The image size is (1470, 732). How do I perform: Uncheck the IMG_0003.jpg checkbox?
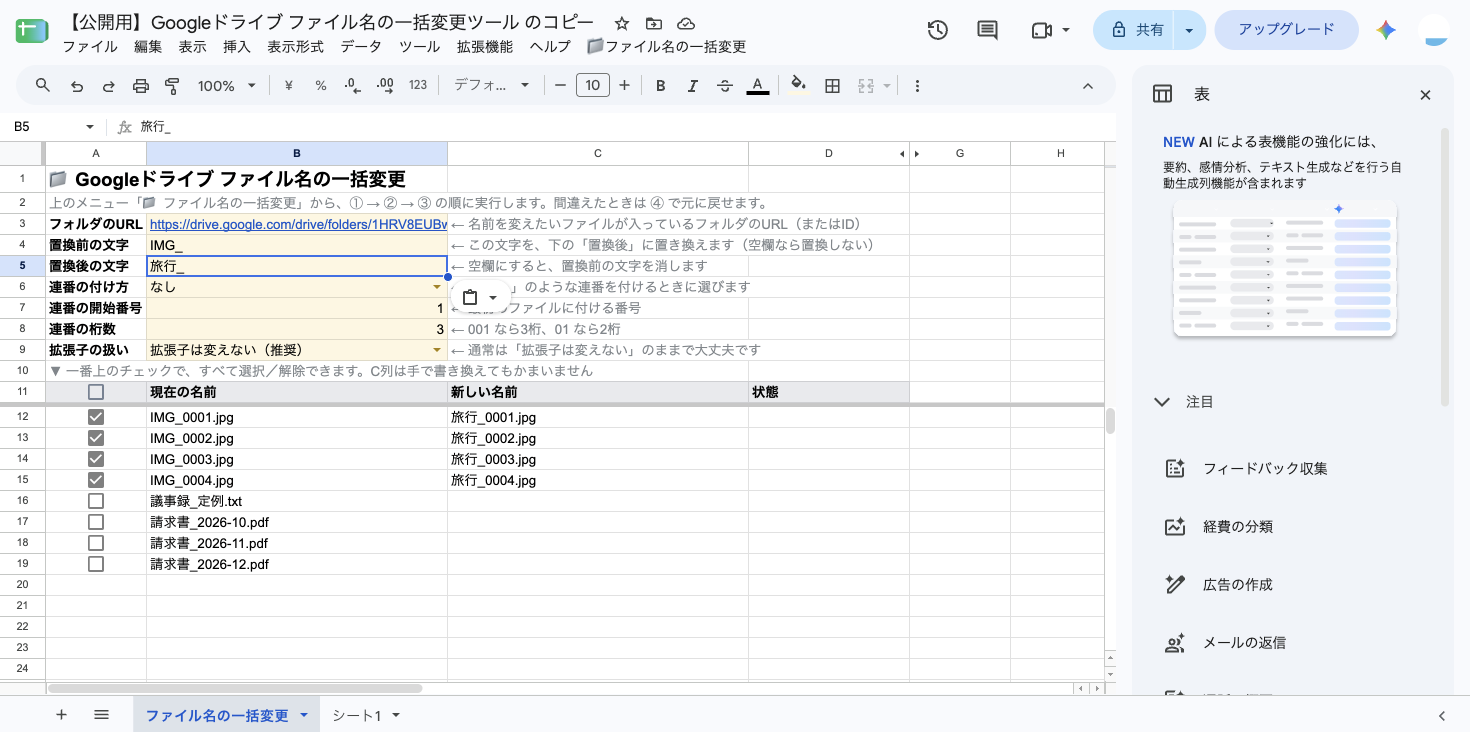[96, 459]
